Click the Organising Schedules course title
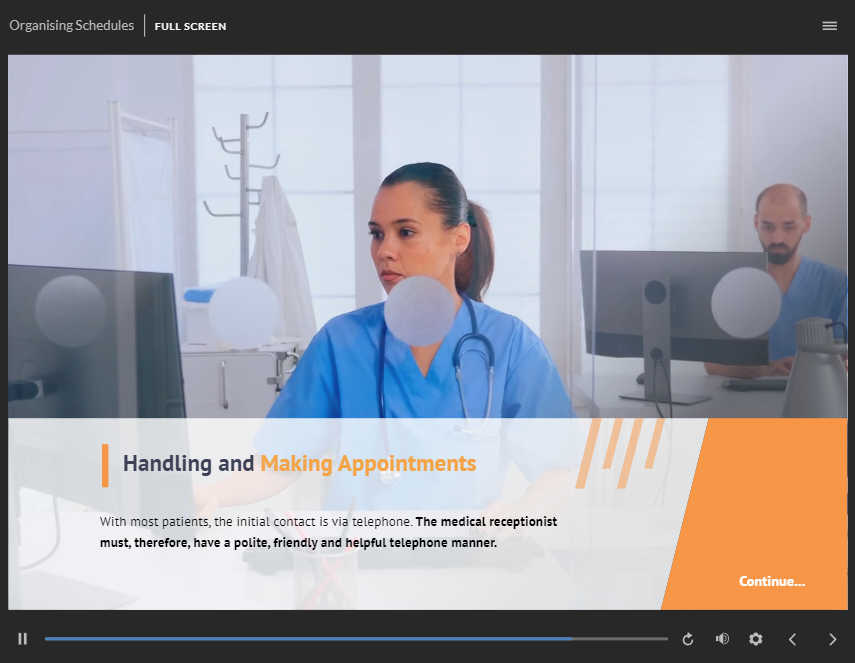855x663 pixels. click(x=71, y=26)
